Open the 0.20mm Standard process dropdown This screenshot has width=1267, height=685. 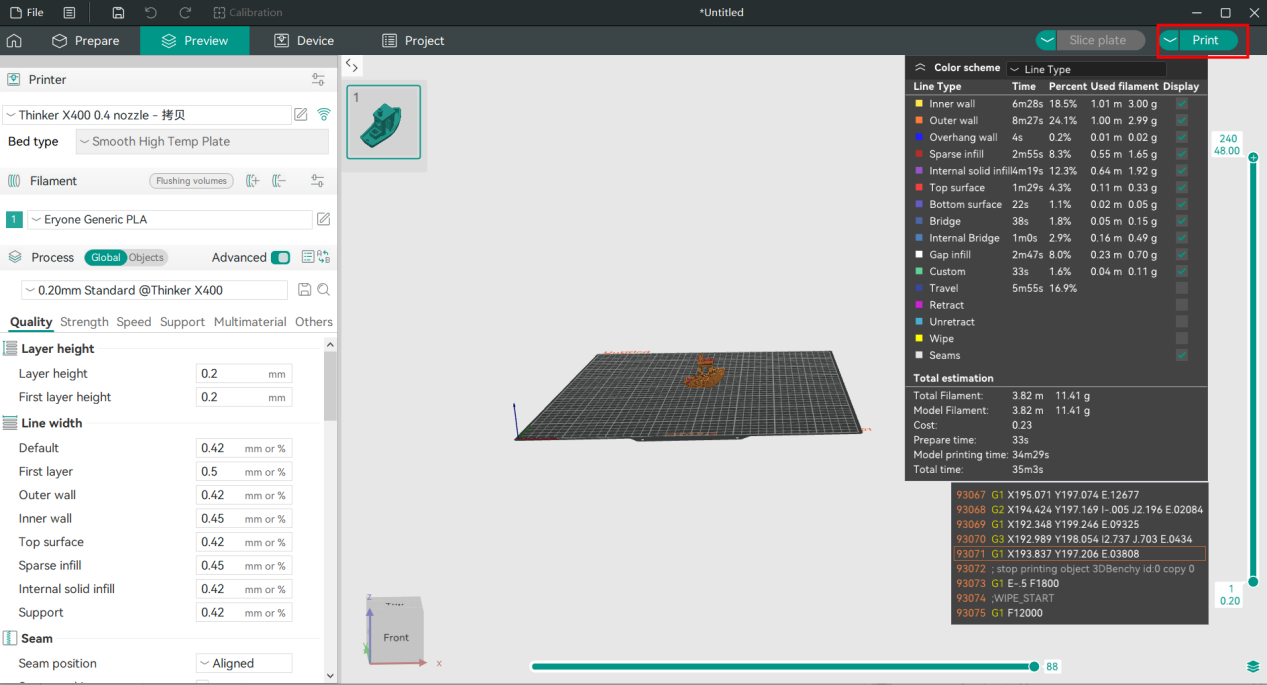pos(155,290)
